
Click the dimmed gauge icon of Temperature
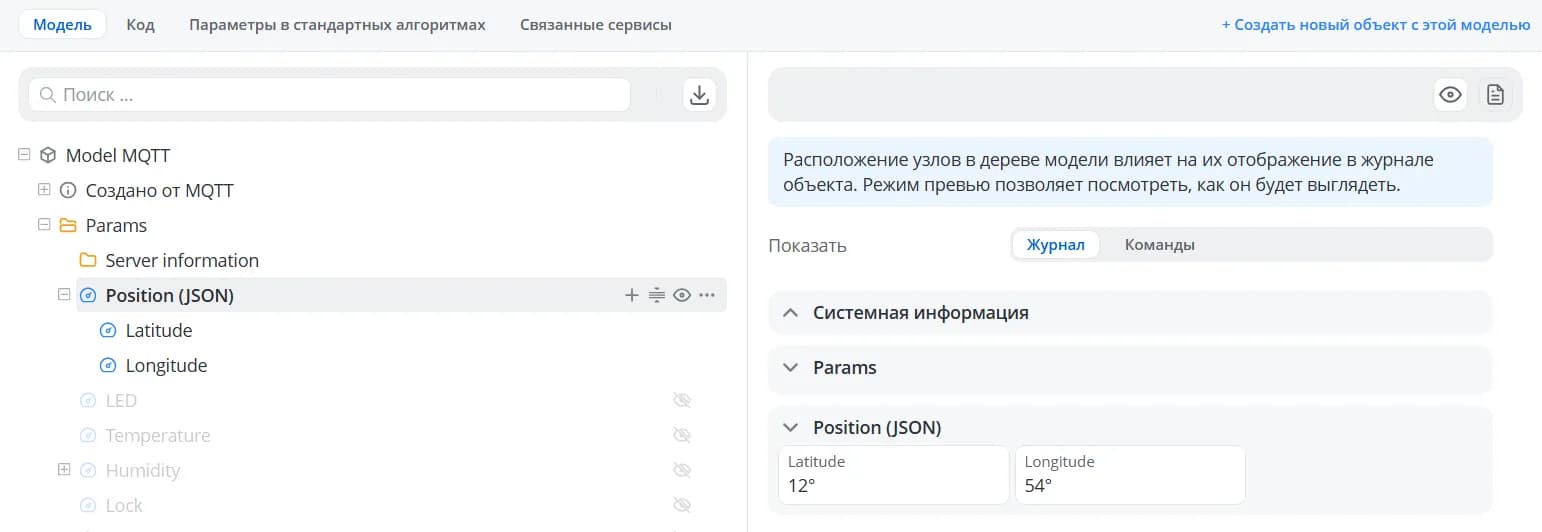[88, 435]
